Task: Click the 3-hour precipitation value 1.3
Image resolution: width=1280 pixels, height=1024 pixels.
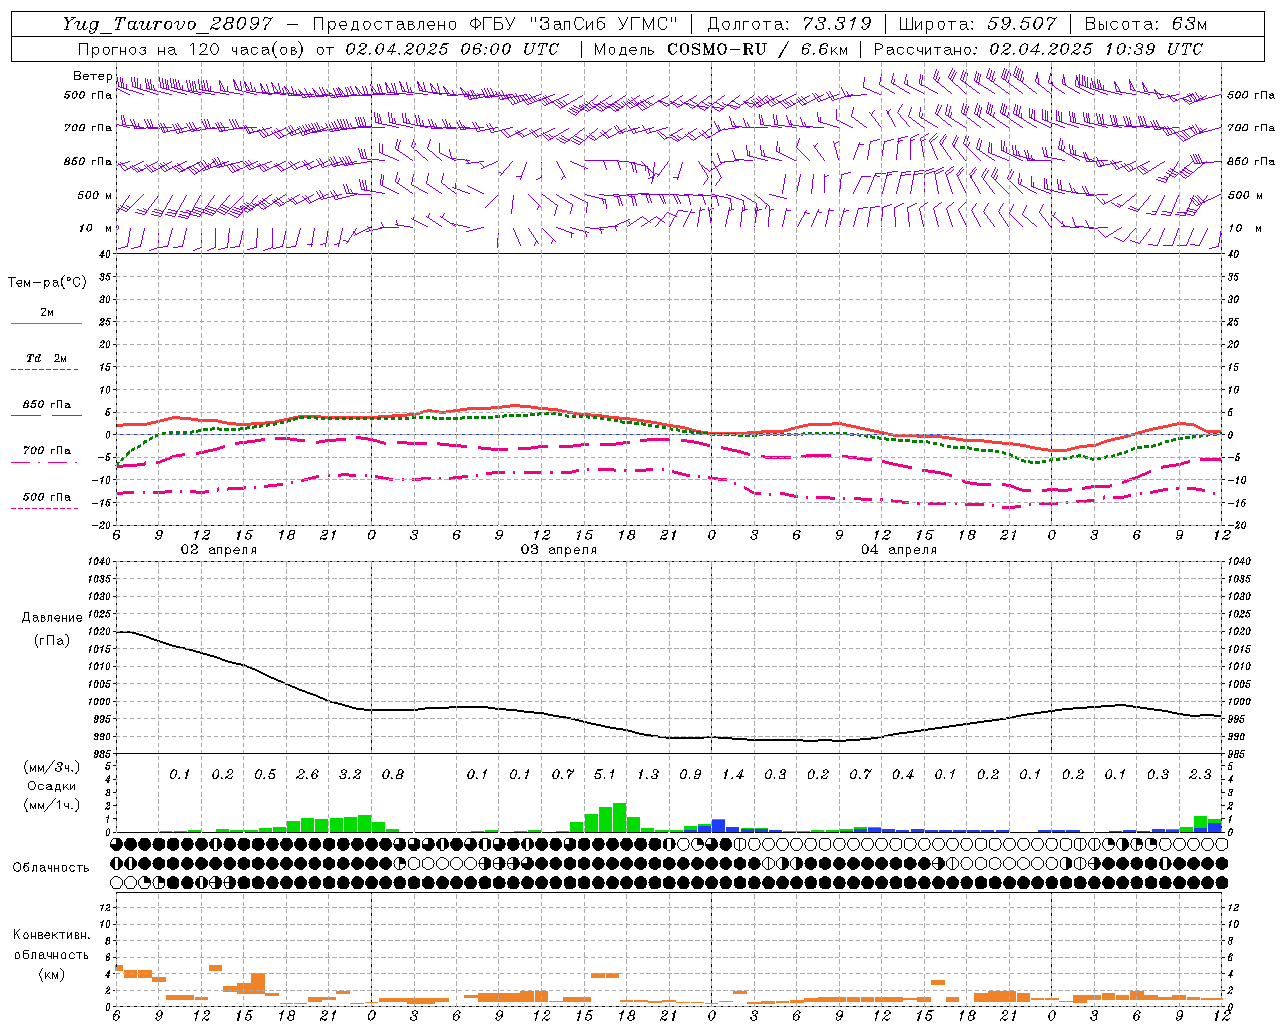Action: pyautogui.click(x=648, y=774)
